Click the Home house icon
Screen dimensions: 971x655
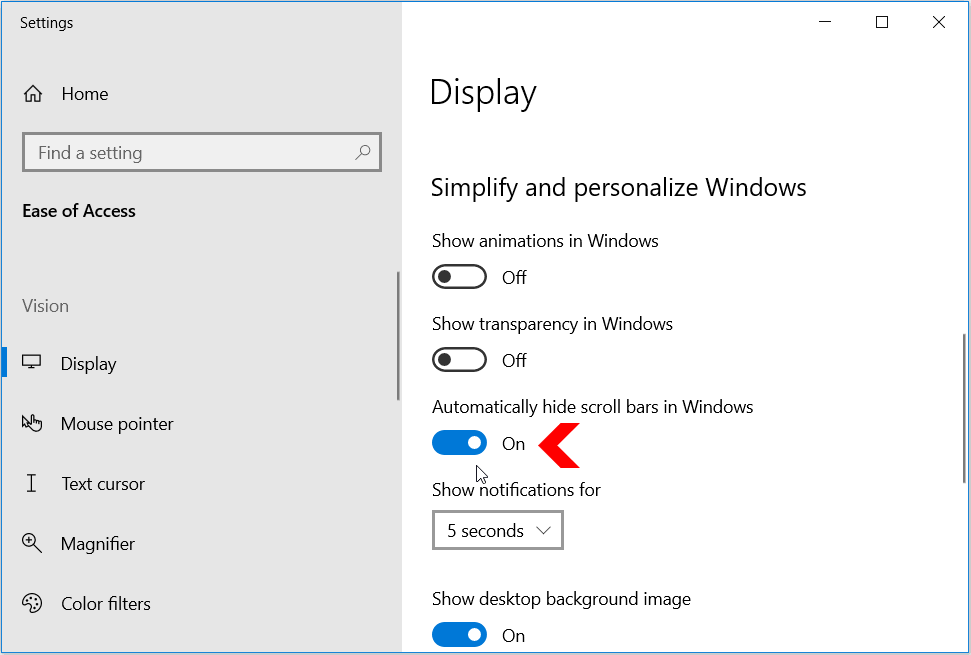pos(33,94)
